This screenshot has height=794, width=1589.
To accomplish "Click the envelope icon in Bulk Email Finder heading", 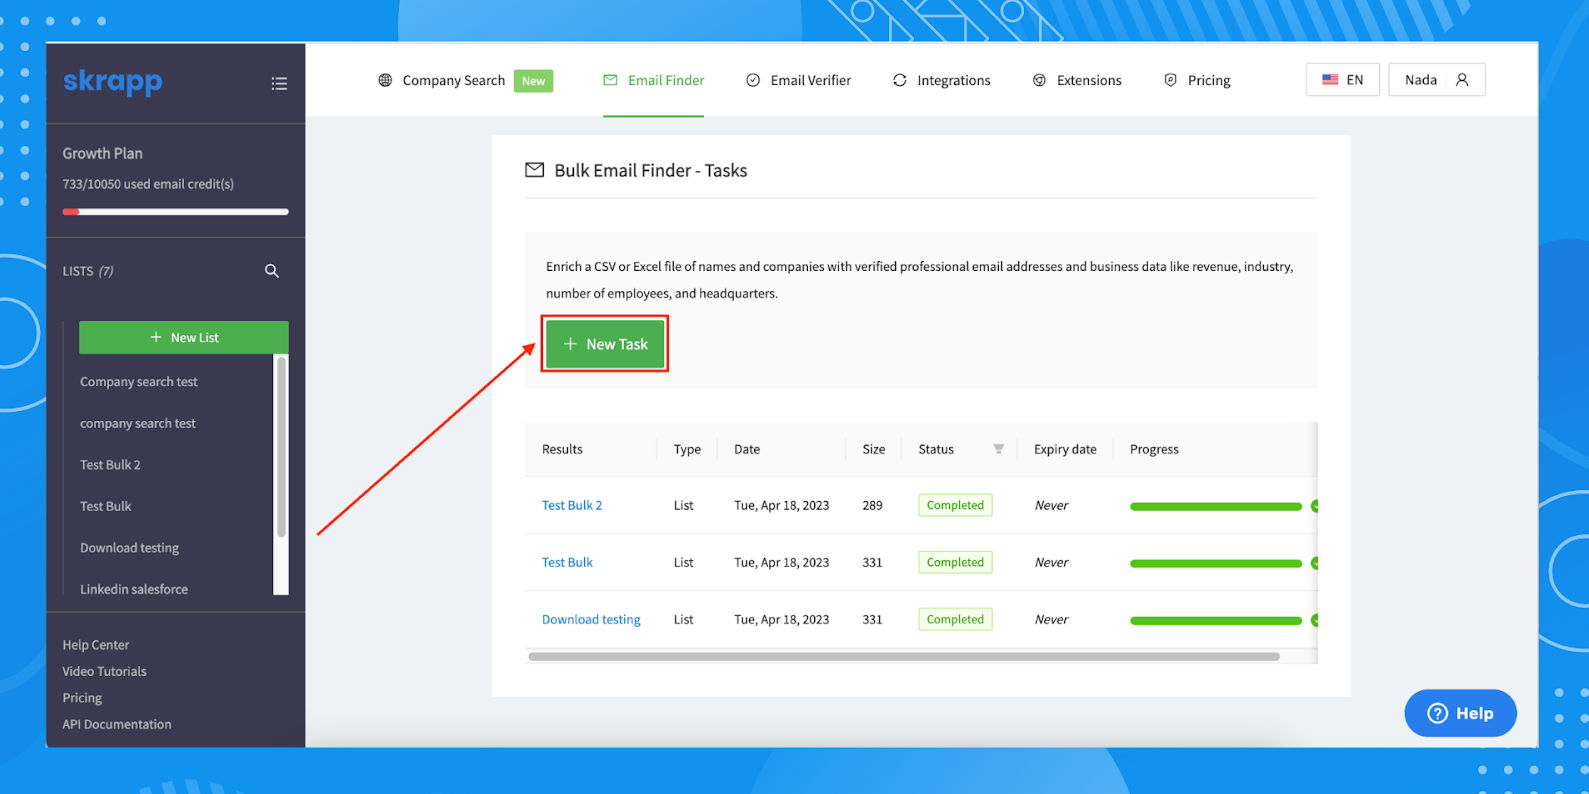I will tap(535, 170).
